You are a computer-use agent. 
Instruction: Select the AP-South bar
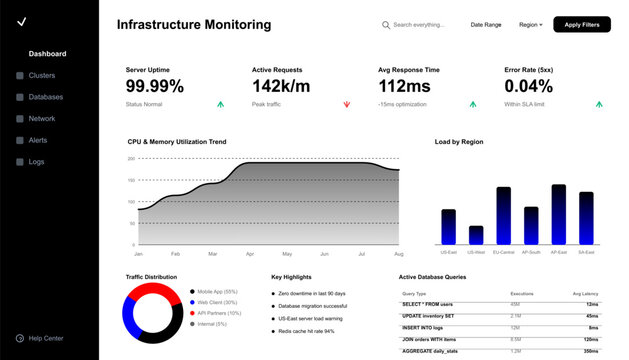(531, 226)
